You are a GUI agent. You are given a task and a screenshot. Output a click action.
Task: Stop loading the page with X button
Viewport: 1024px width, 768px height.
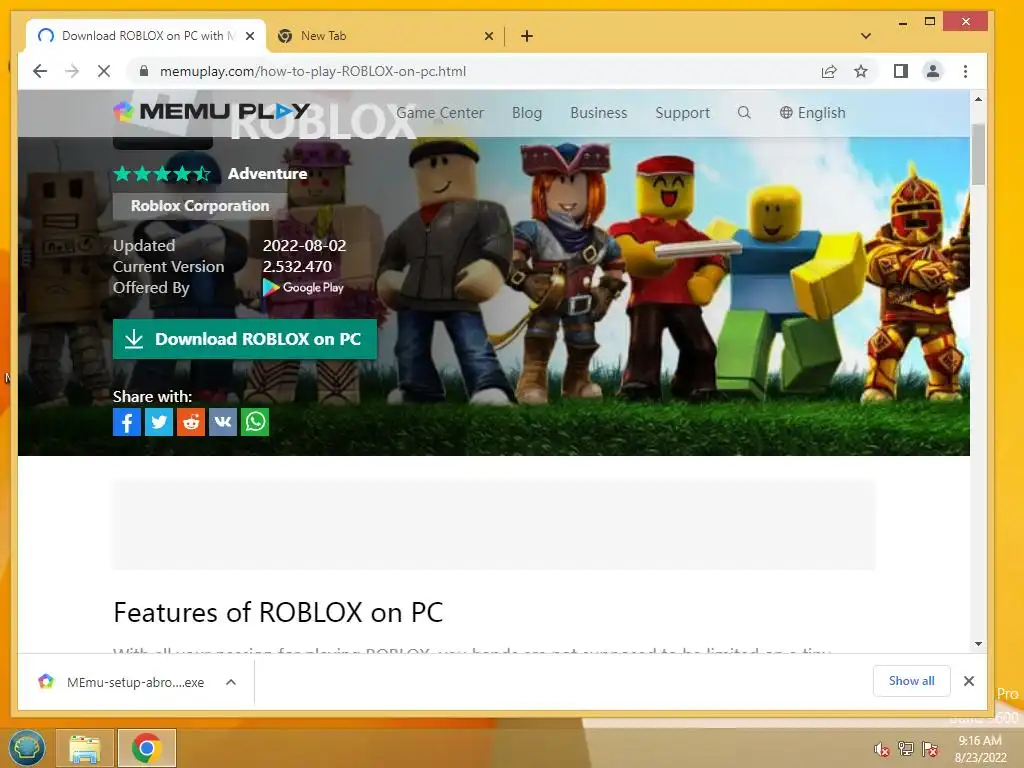coord(104,71)
